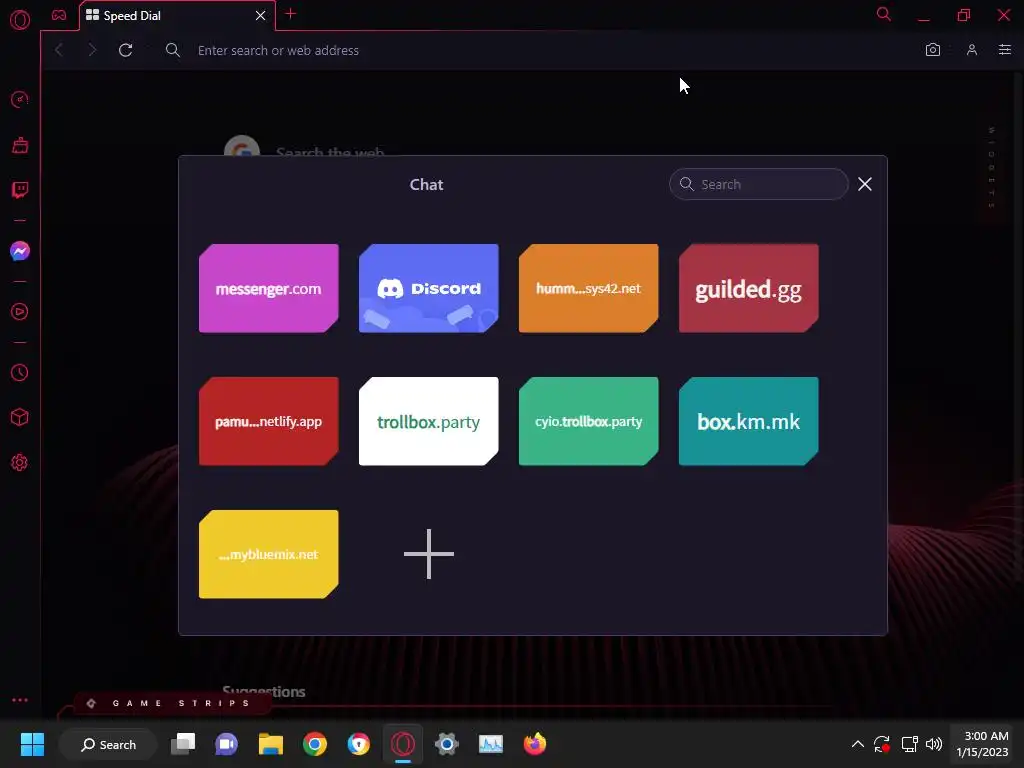Image resolution: width=1024 pixels, height=768 pixels.
Task: Launch Google Chrome from the taskbar
Action: 315,744
